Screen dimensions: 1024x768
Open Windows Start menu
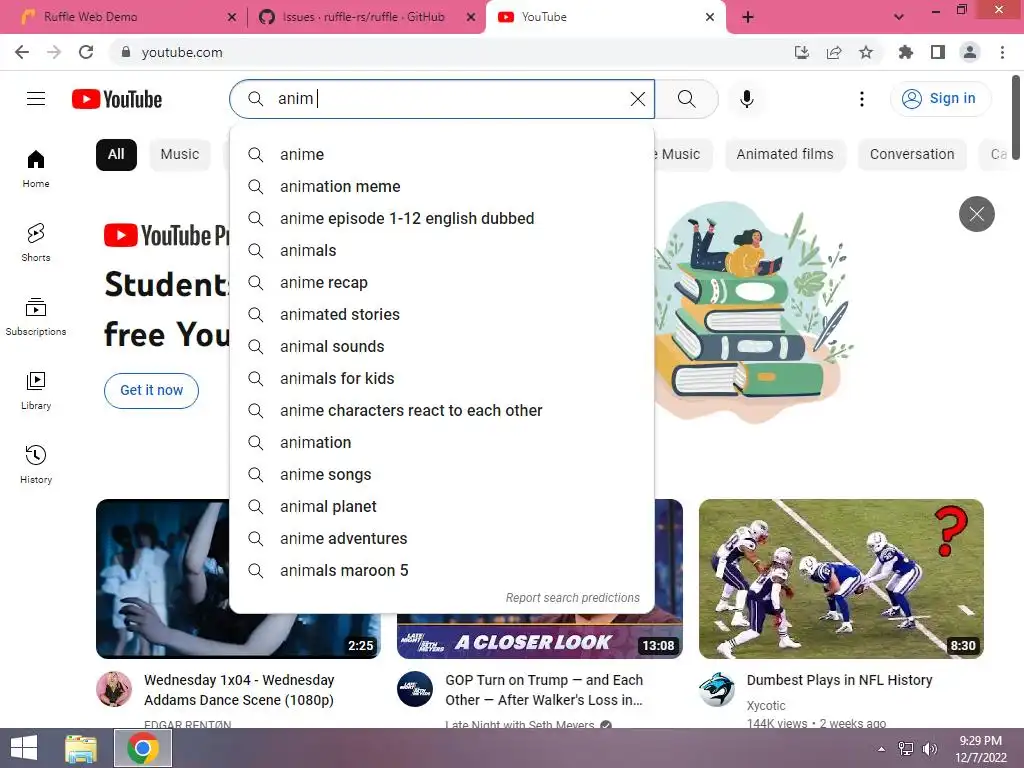pyautogui.click(x=24, y=748)
